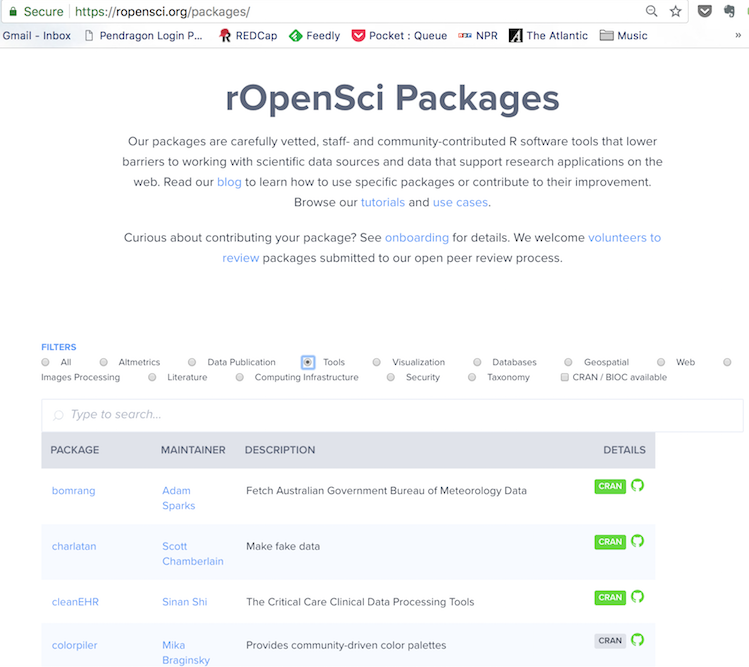Bookmark this page with the star icon
Screen dimensions: 749x667
[x=675, y=11]
